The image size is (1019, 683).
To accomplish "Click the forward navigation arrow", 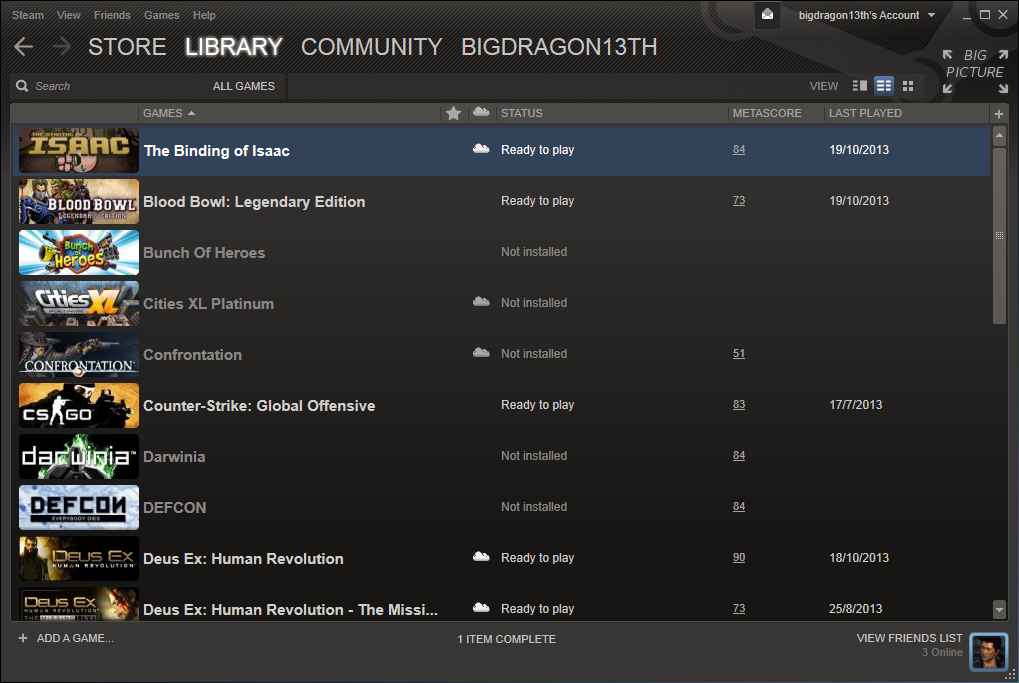I will (x=61, y=47).
